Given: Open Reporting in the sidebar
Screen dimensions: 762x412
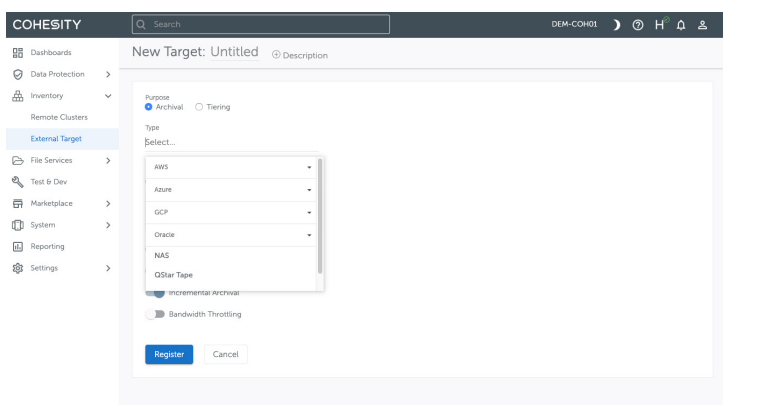Looking at the screenshot, I should (x=48, y=246).
